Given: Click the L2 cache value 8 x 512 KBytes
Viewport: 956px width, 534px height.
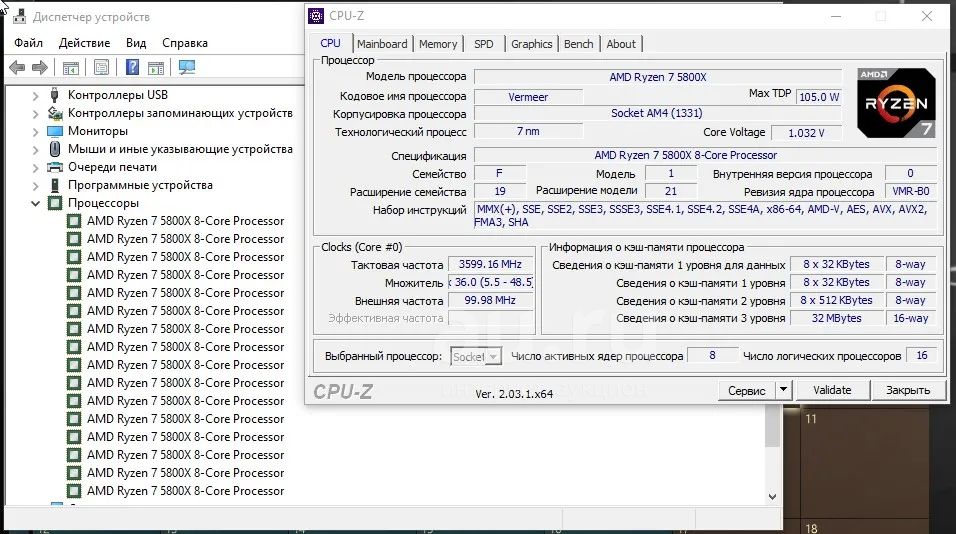Looking at the screenshot, I should 836,301.
